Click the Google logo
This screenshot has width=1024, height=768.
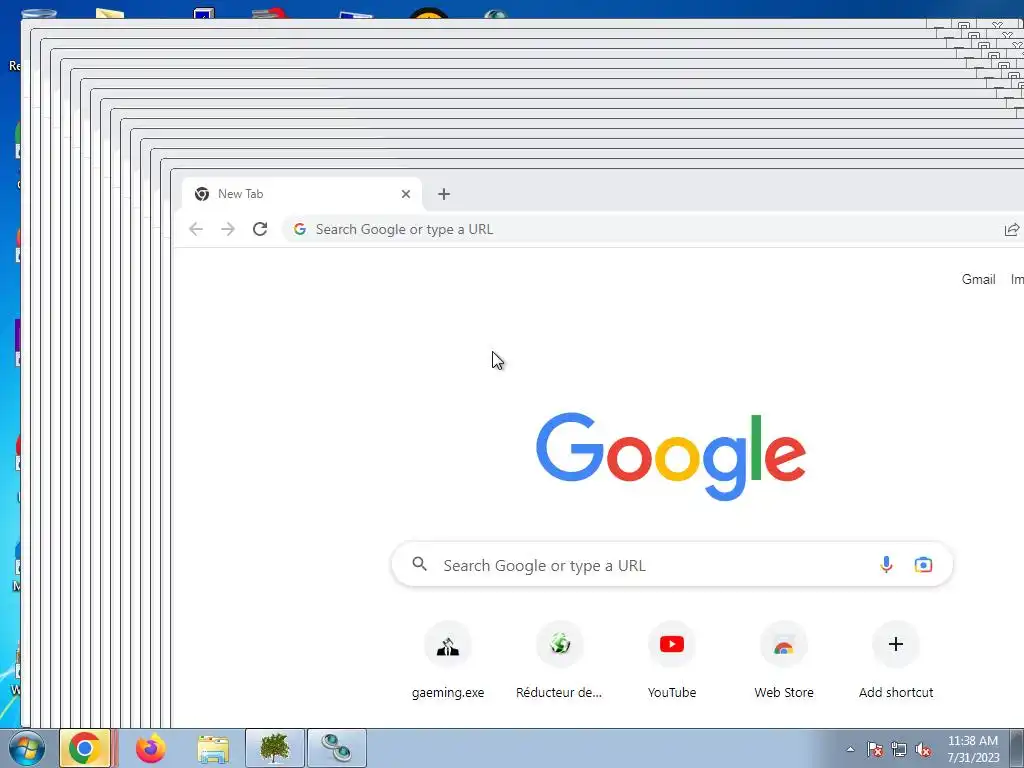coord(671,456)
